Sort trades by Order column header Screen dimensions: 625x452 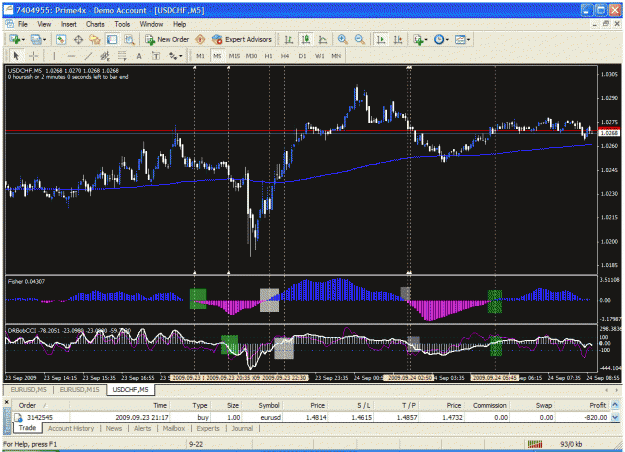pos(27,405)
